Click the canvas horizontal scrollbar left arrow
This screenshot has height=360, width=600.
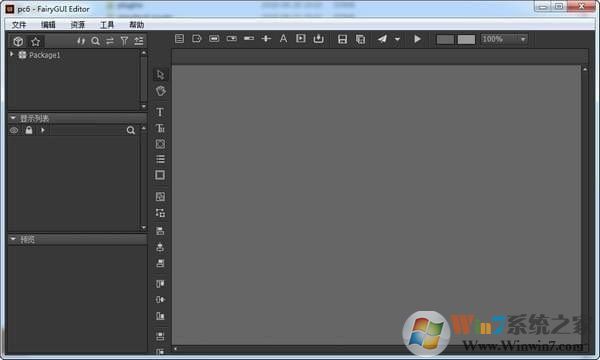coord(176,349)
